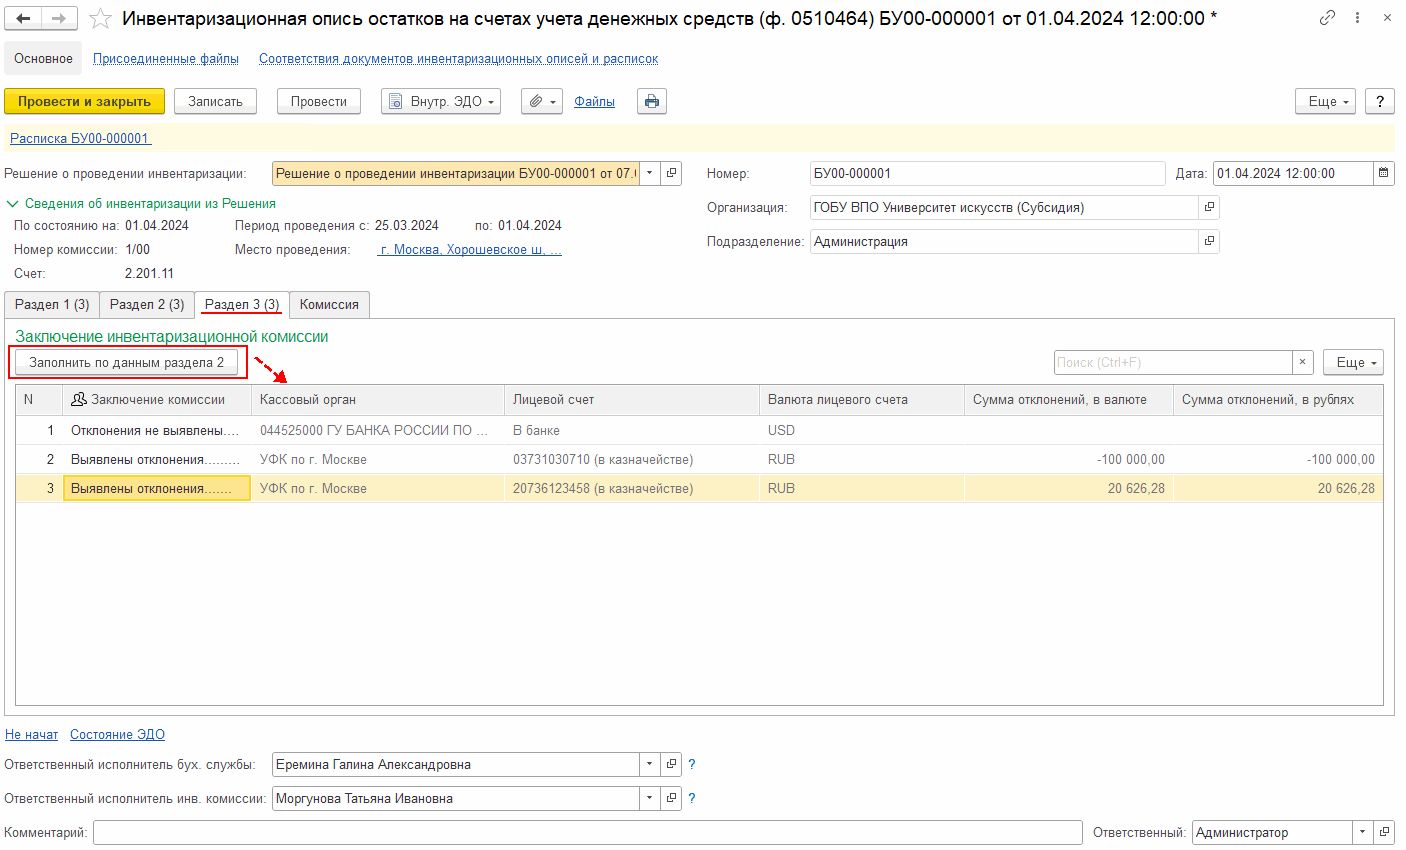Select -100 000,00 сумма в рублях cell

[x=1278, y=459]
